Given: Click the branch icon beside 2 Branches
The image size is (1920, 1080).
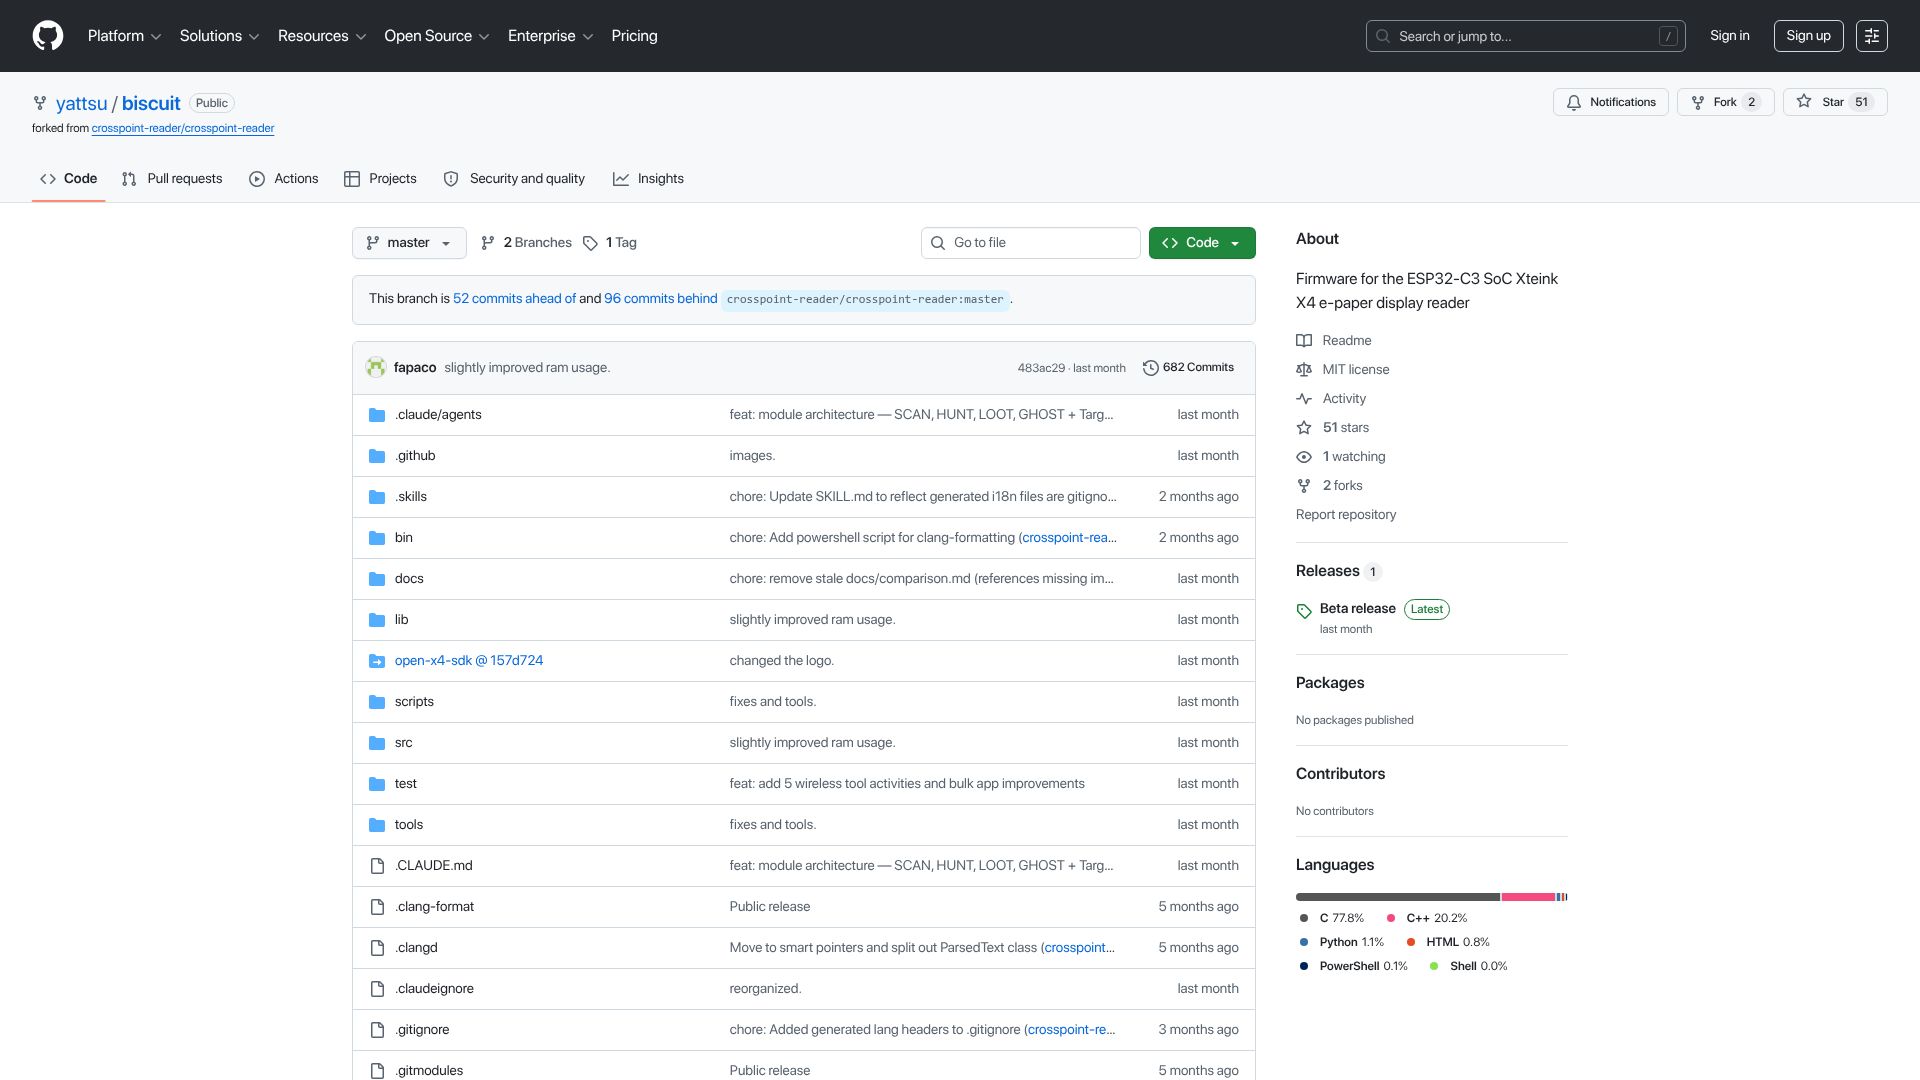Looking at the screenshot, I should (488, 243).
